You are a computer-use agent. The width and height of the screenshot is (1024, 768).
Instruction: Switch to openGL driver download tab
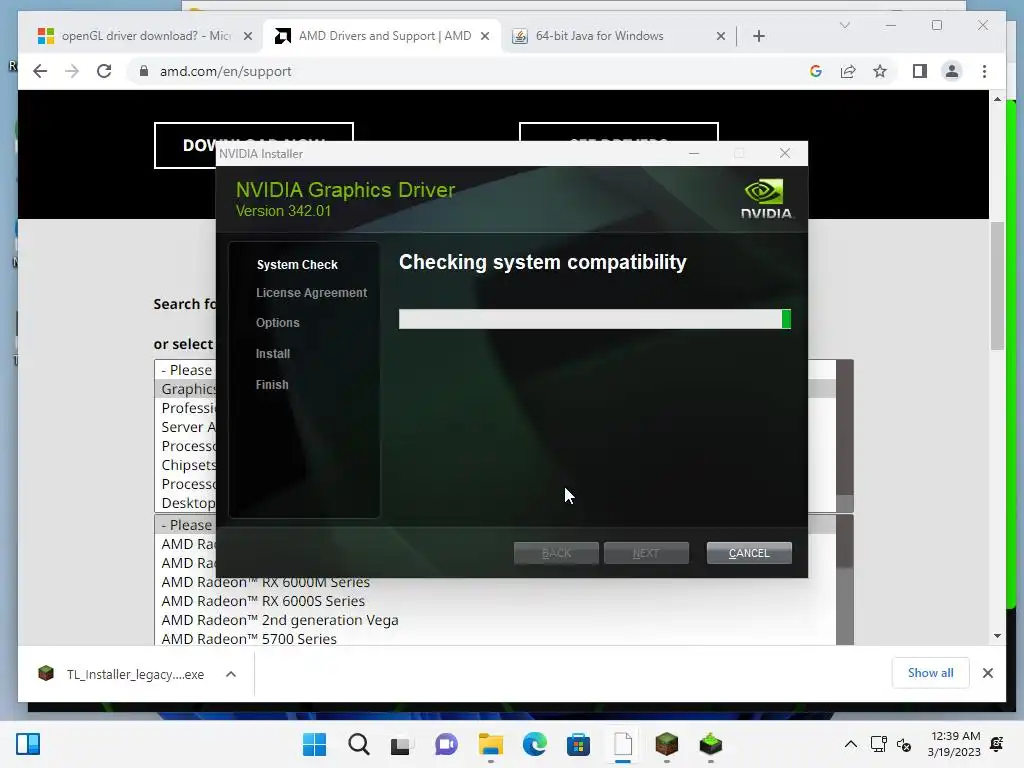tap(145, 36)
